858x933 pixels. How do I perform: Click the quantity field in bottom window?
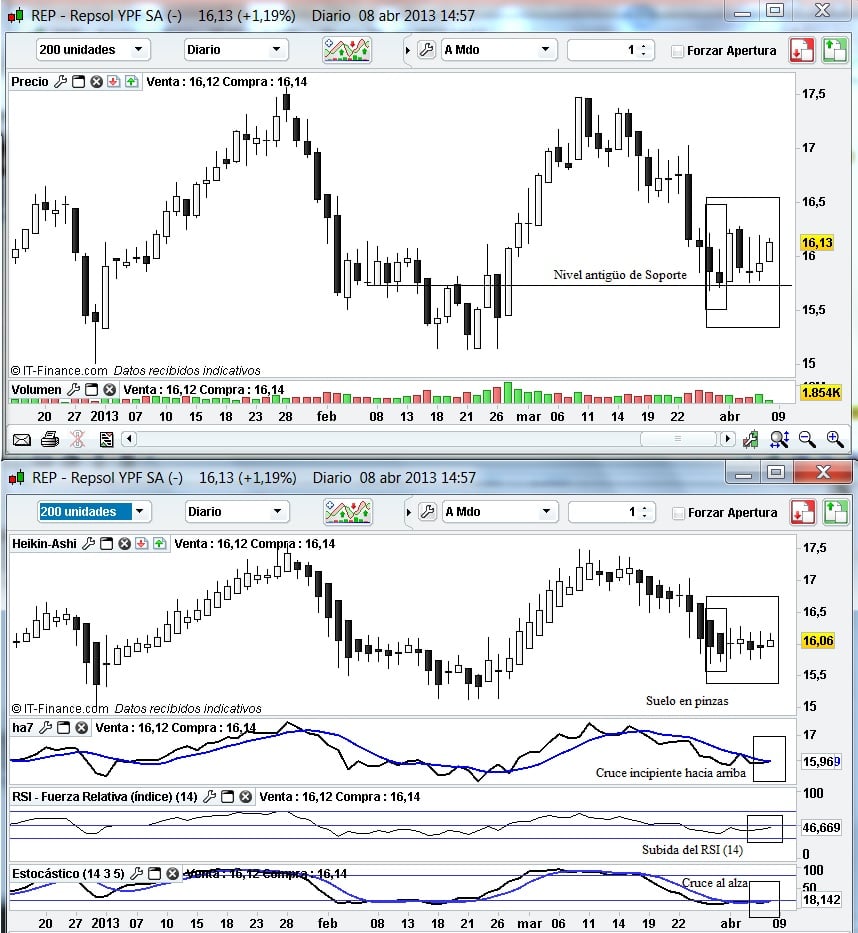coord(612,512)
